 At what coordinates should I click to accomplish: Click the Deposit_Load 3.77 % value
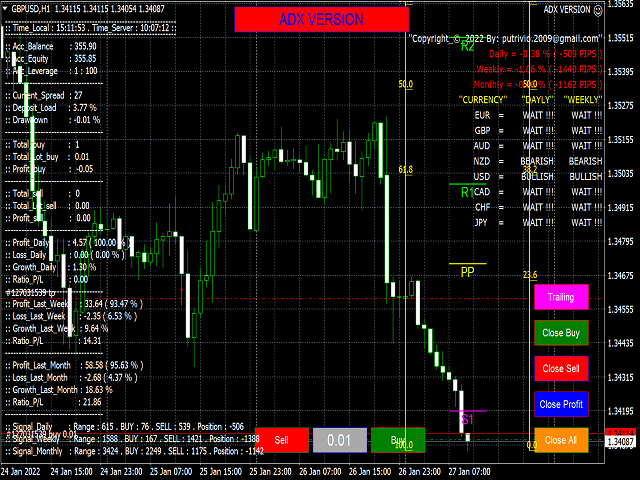[x=85, y=107]
